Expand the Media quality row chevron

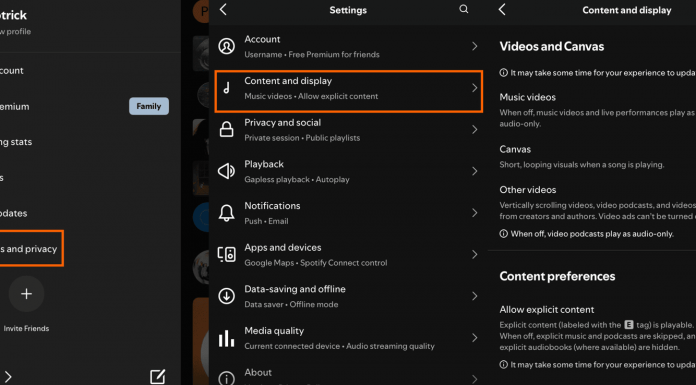point(475,338)
